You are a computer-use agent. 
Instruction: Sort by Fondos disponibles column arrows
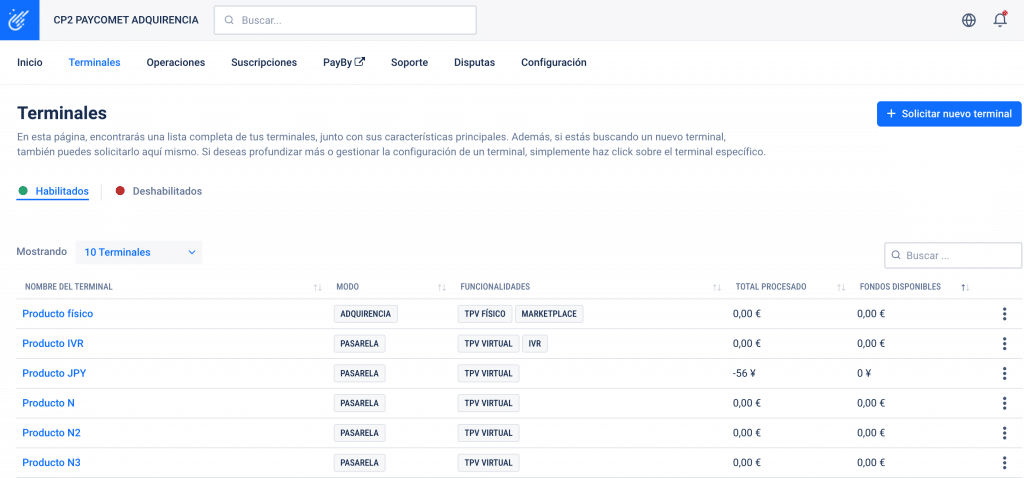point(965,287)
